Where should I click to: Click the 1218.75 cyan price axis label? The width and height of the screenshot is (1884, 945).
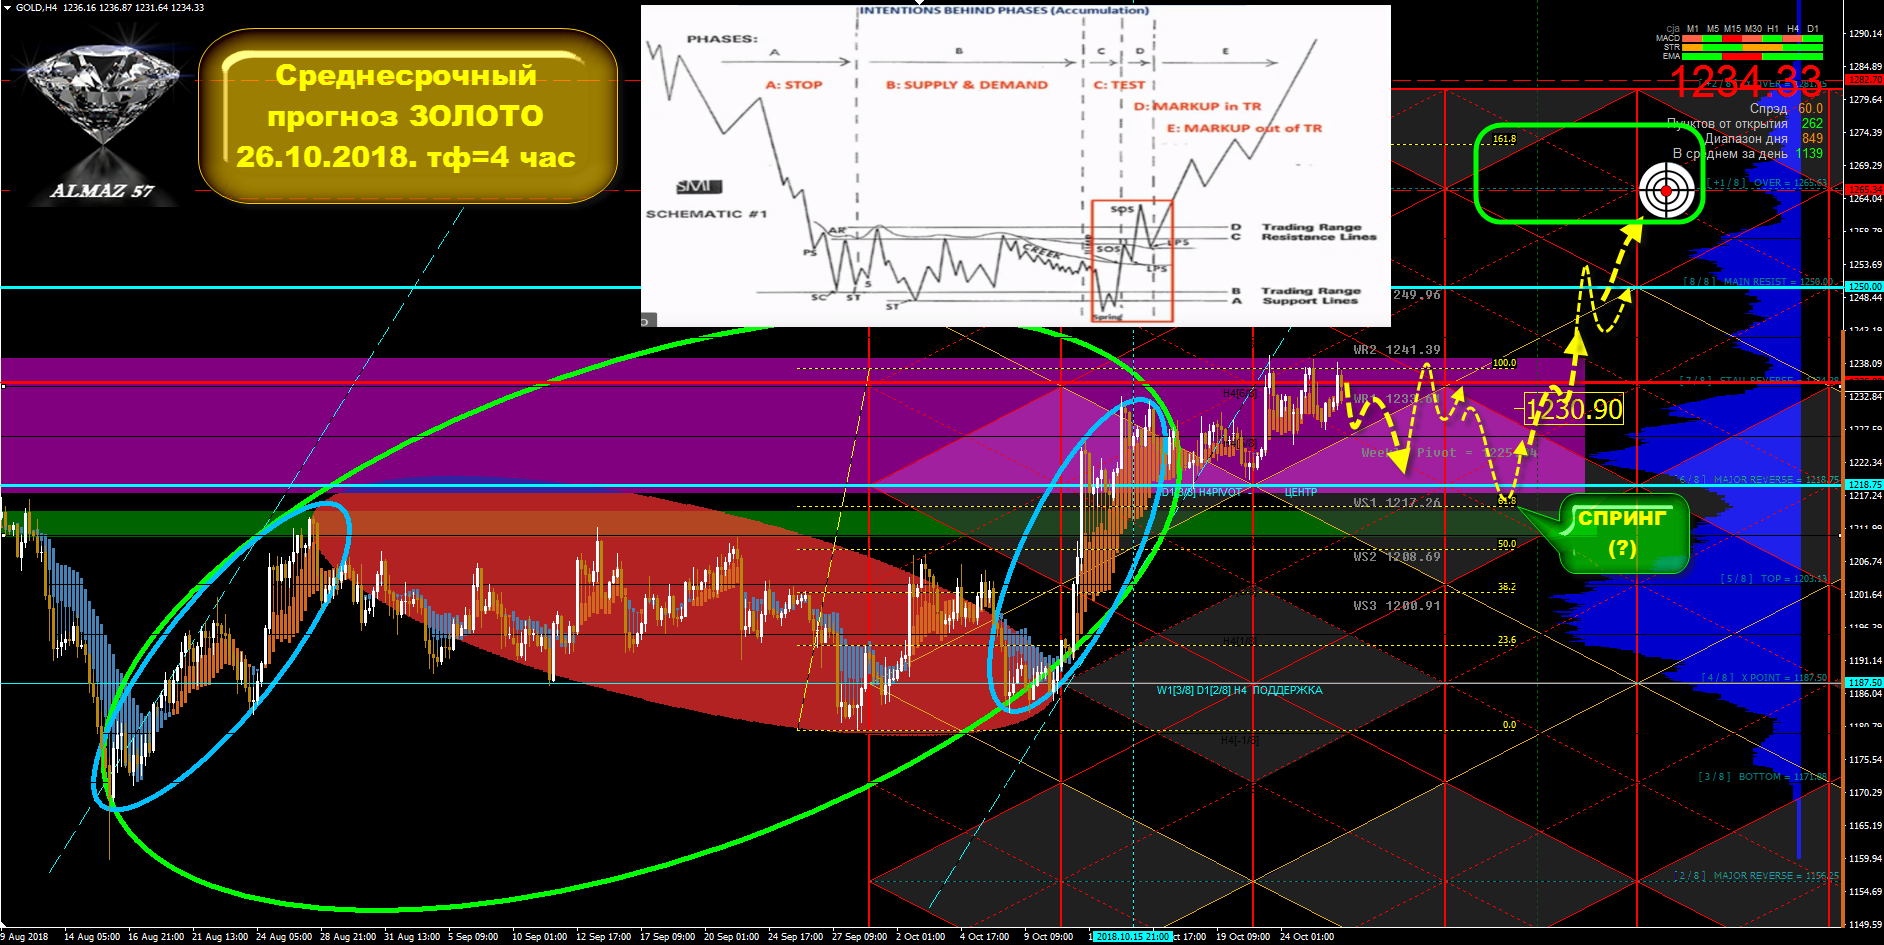[1863, 485]
